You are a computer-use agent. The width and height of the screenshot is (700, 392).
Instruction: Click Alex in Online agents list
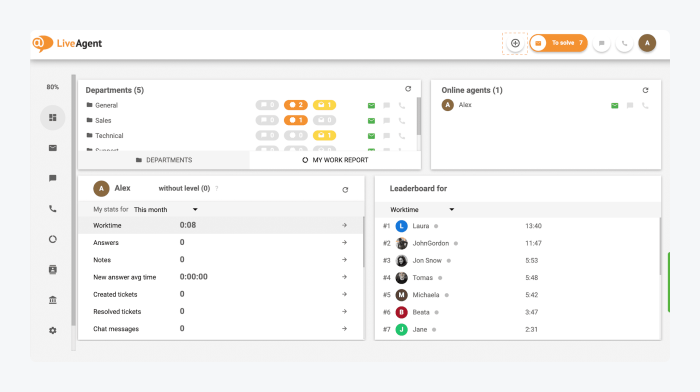(465, 105)
